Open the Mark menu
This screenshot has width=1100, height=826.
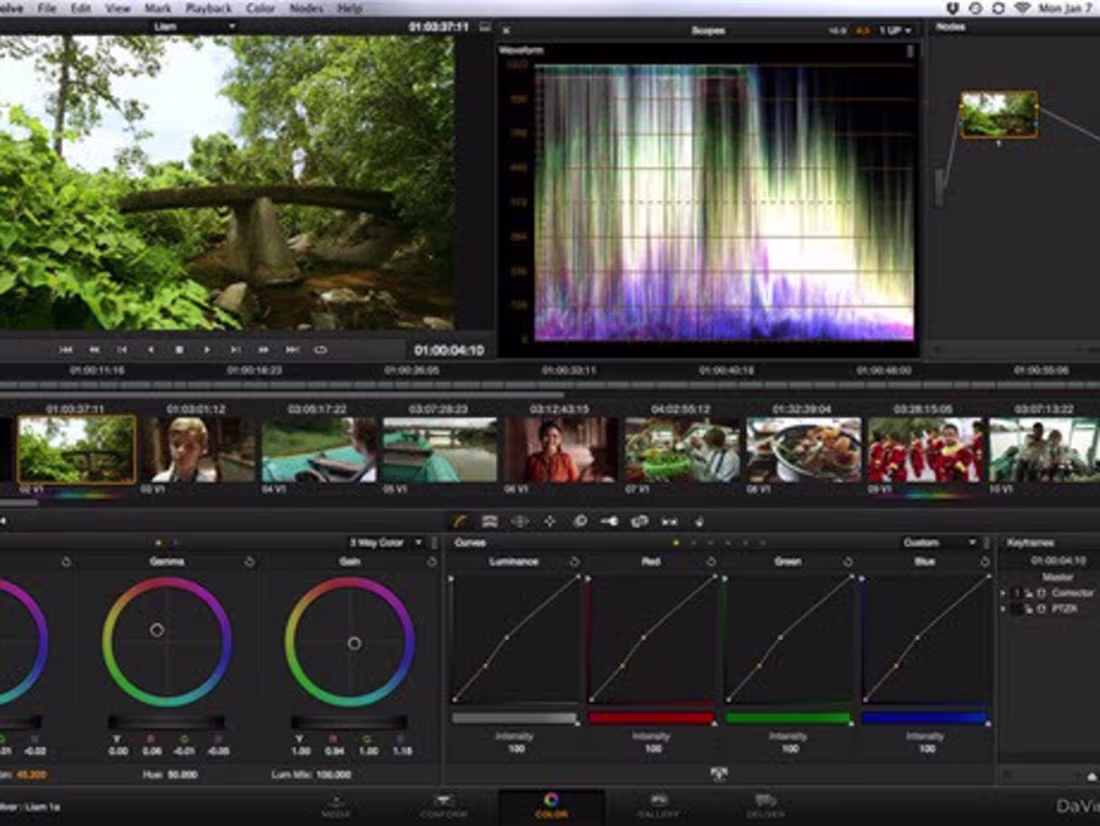pyautogui.click(x=158, y=8)
